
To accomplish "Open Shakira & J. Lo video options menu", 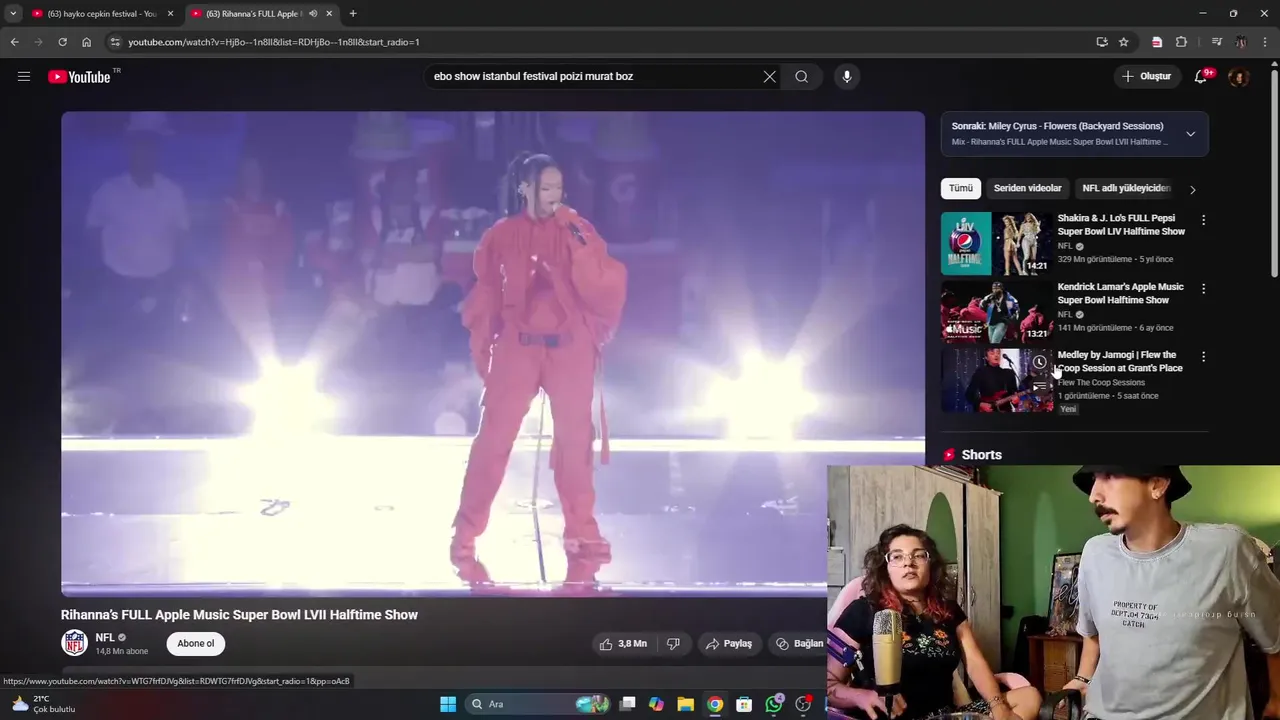I will pos(1203,220).
